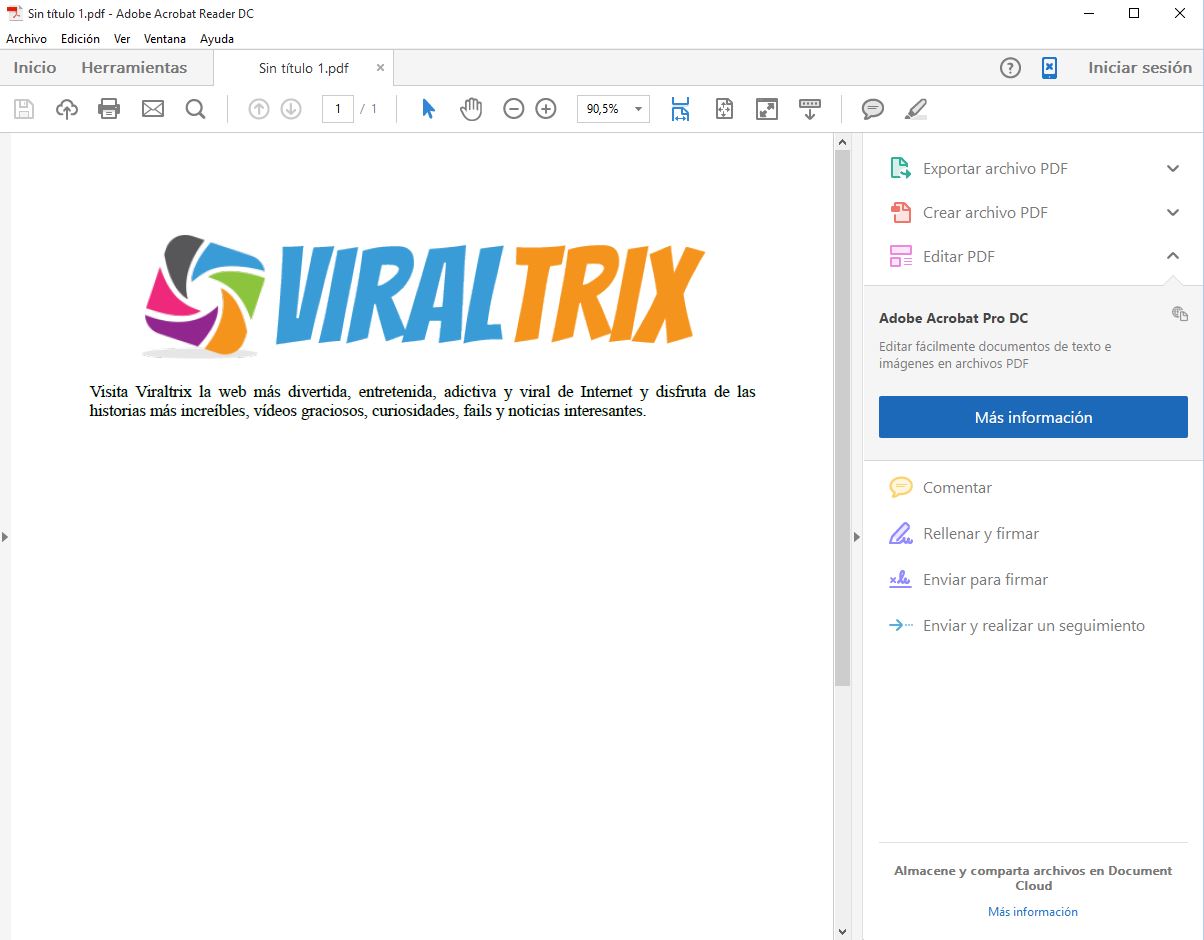Open the Ventana menu
Viewport: 1204px width, 940px height.
click(165, 39)
